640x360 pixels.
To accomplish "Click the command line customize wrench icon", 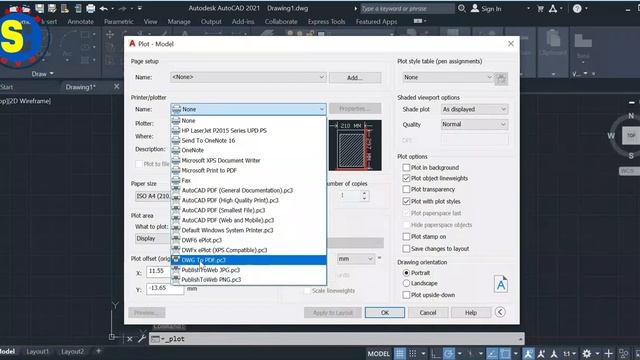I will 142,338.
